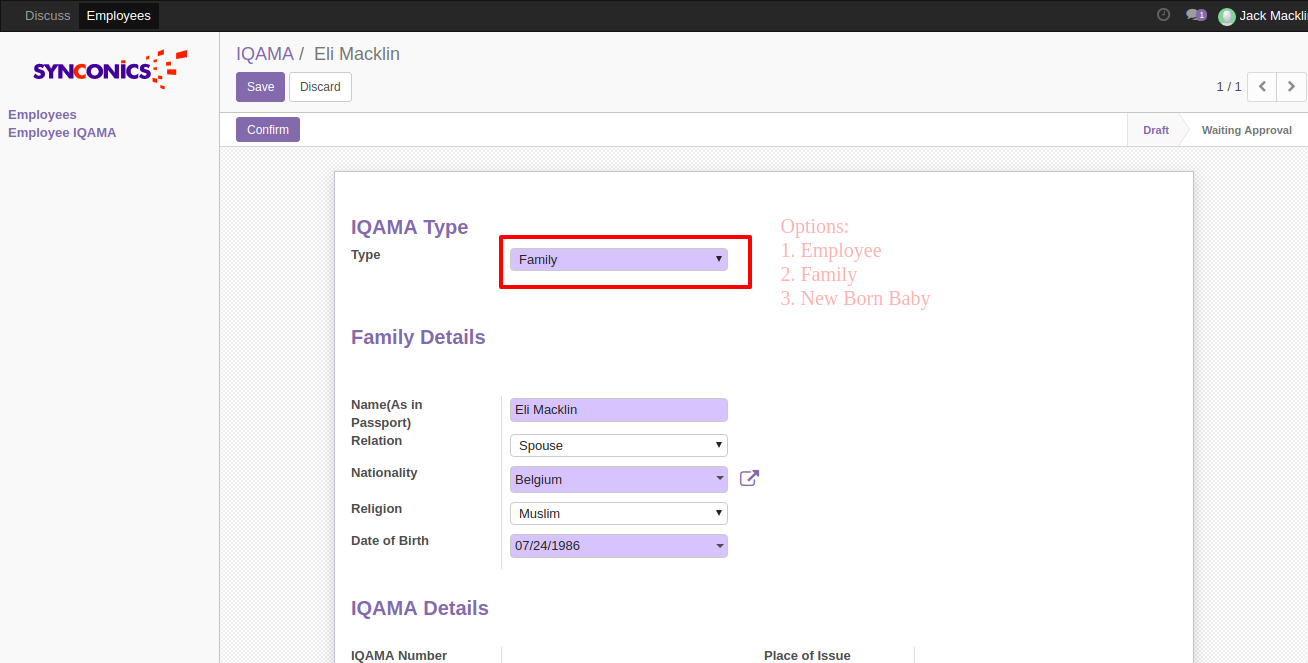Image resolution: width=1308 pixels, height=663 pixels.
Task: Open the Date of Birth picker
Action: (618, 546)
